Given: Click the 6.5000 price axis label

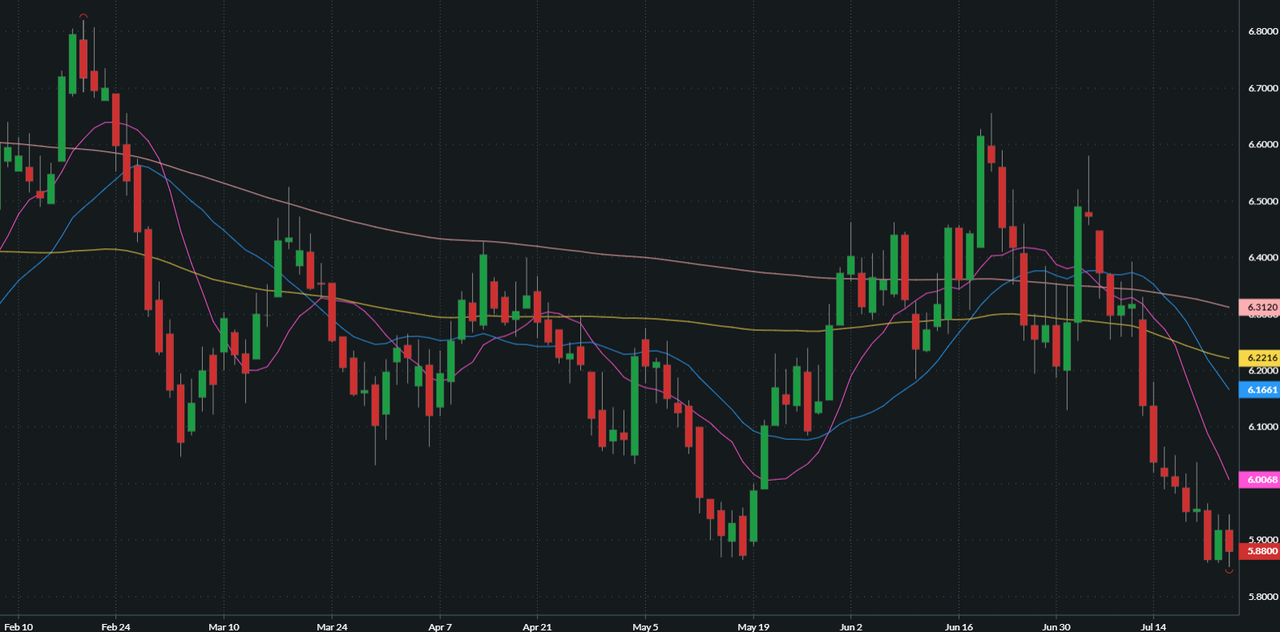Looking at the screenshot, I should click(x=1263, y=202).
